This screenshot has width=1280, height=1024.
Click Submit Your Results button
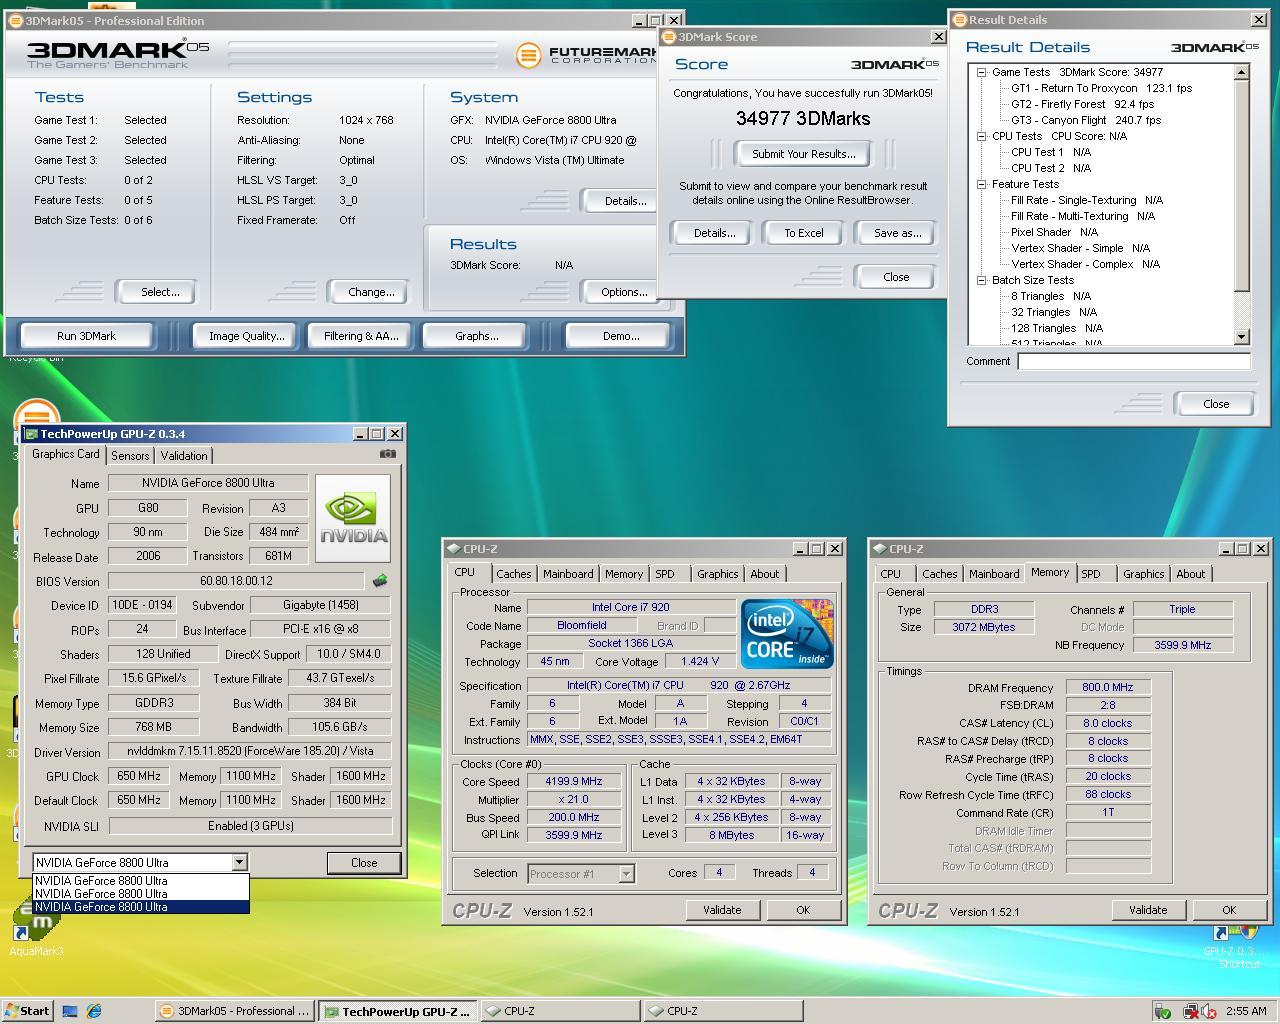pyautogui.click(x=804, y=154)
